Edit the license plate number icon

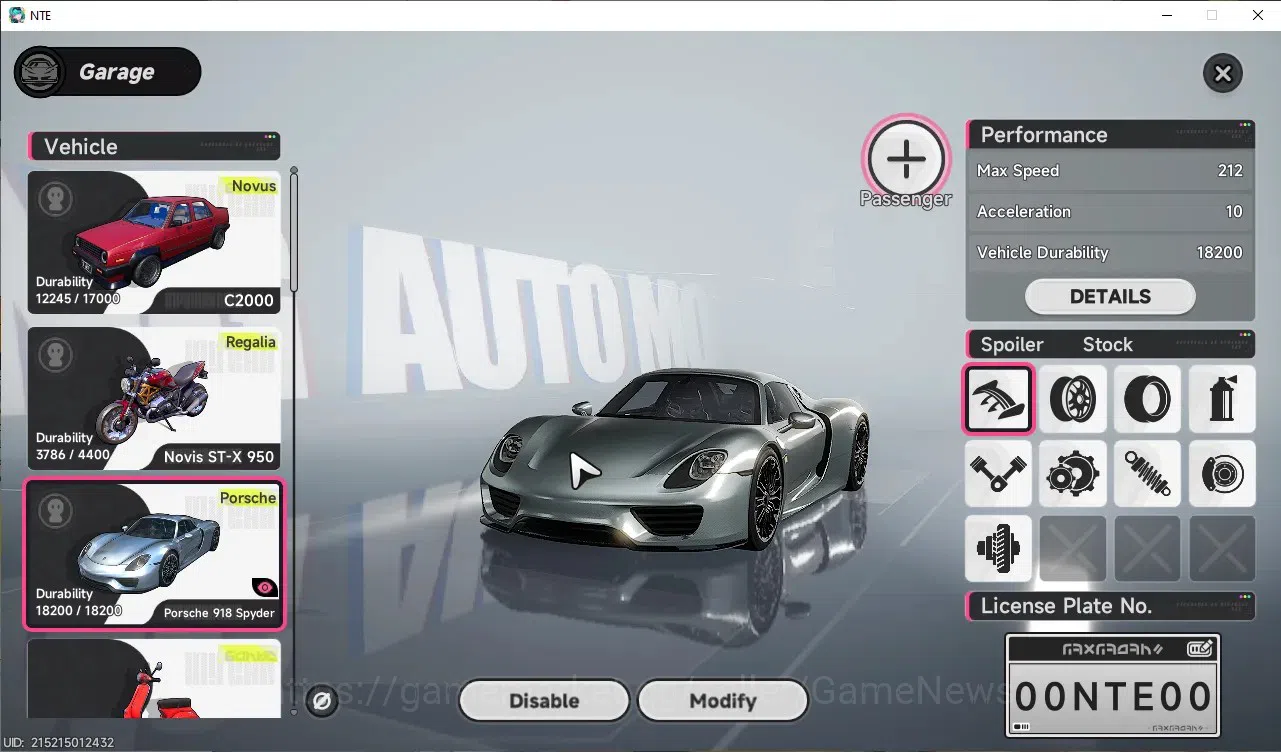pos(1200,649)
